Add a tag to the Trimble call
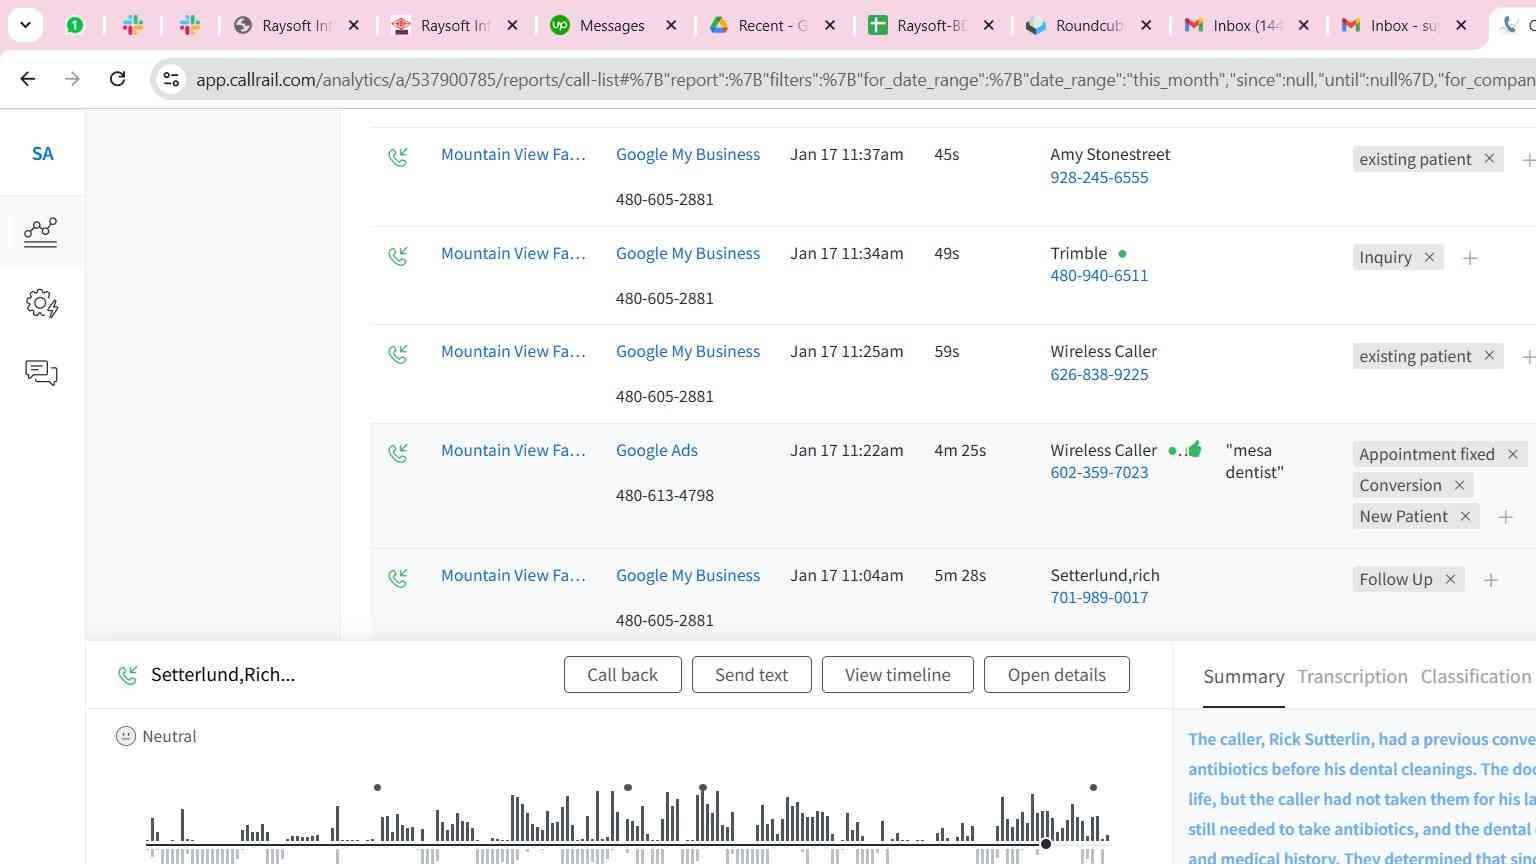 pyautogui.click(x=1470, y=258)
